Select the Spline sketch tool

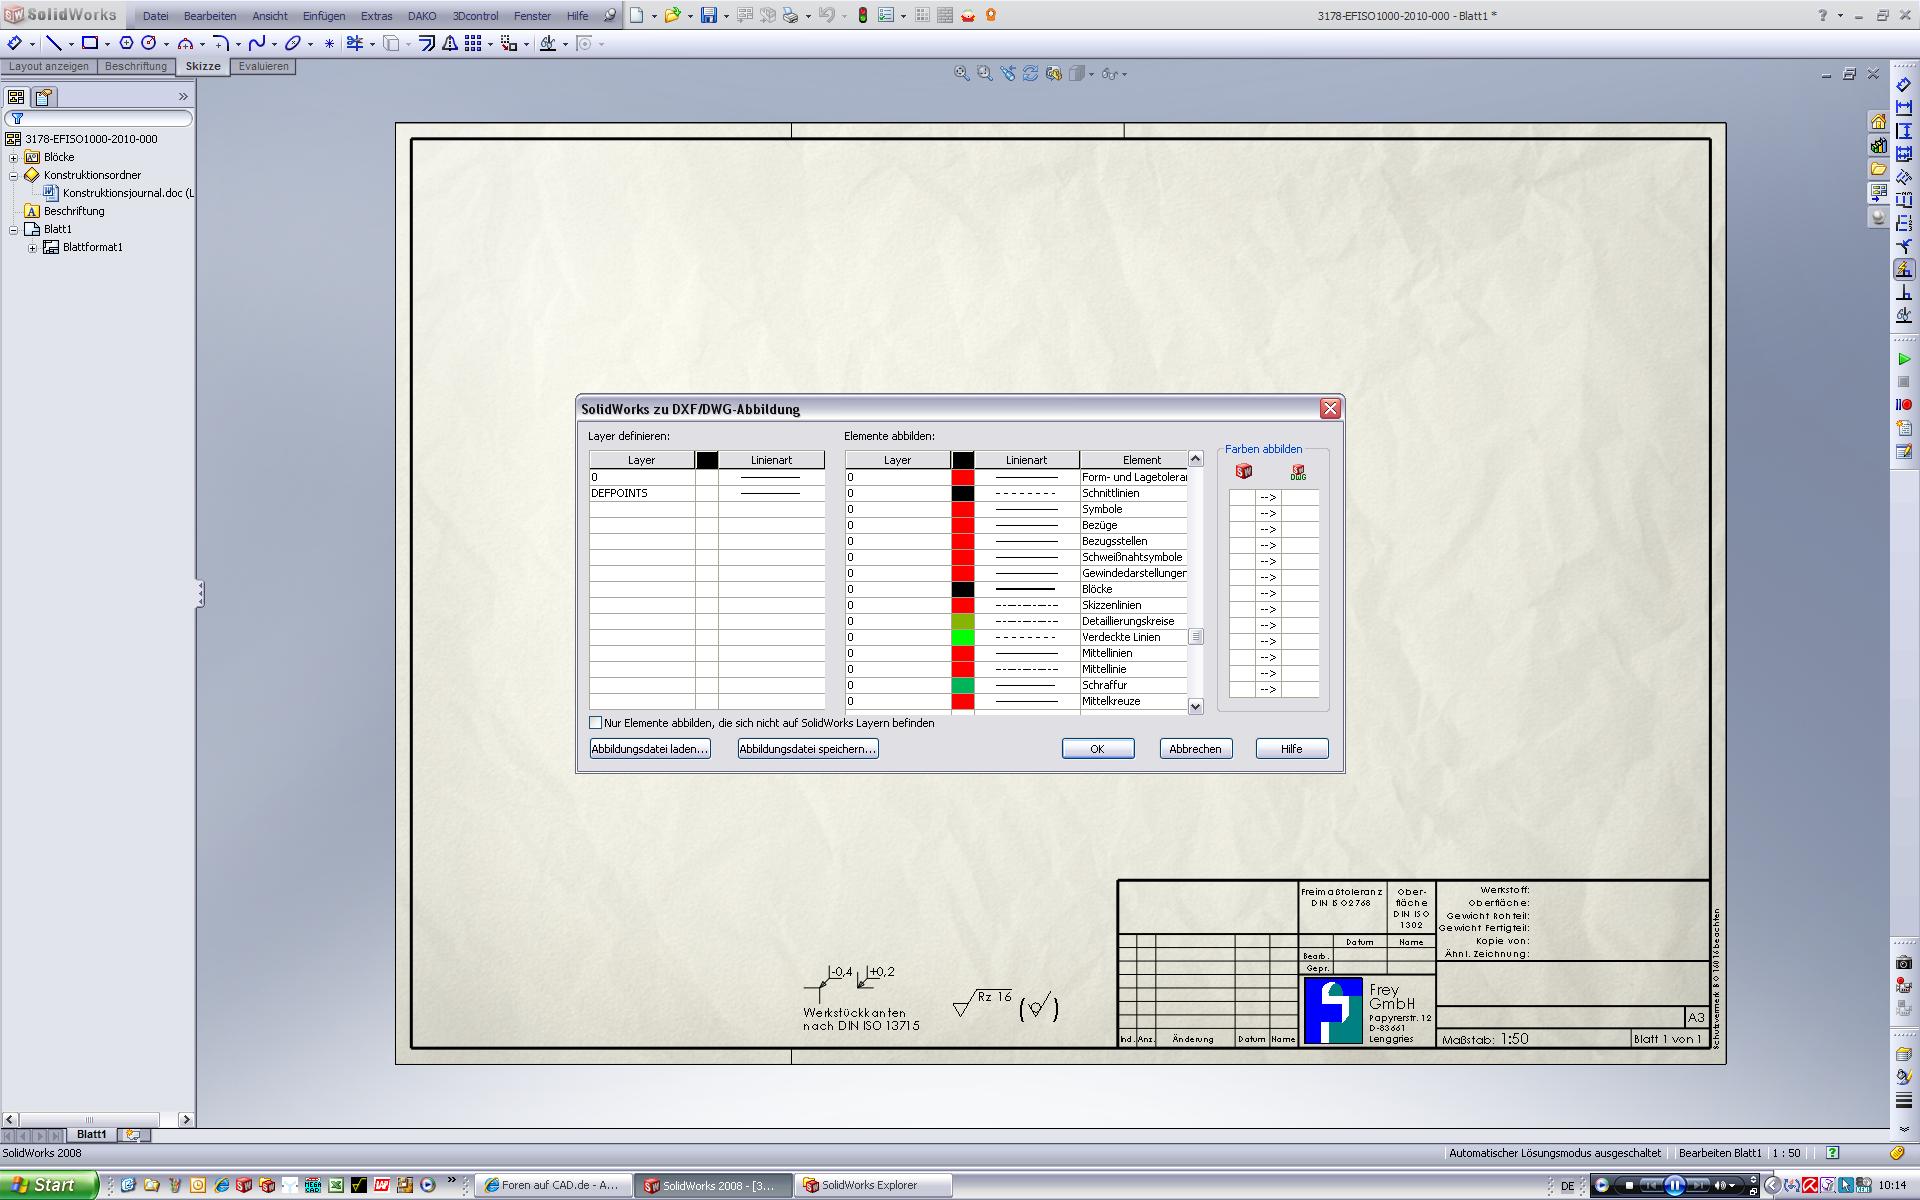[x=257, y=43]
